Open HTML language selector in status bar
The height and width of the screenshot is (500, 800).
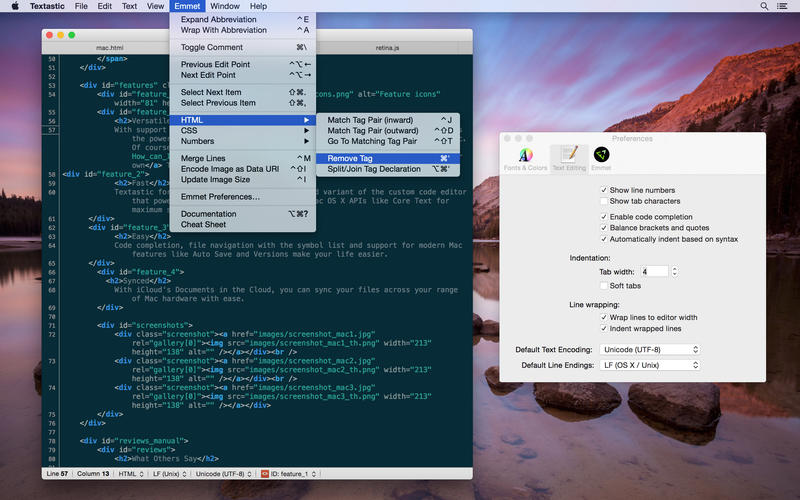pos(132,473)
